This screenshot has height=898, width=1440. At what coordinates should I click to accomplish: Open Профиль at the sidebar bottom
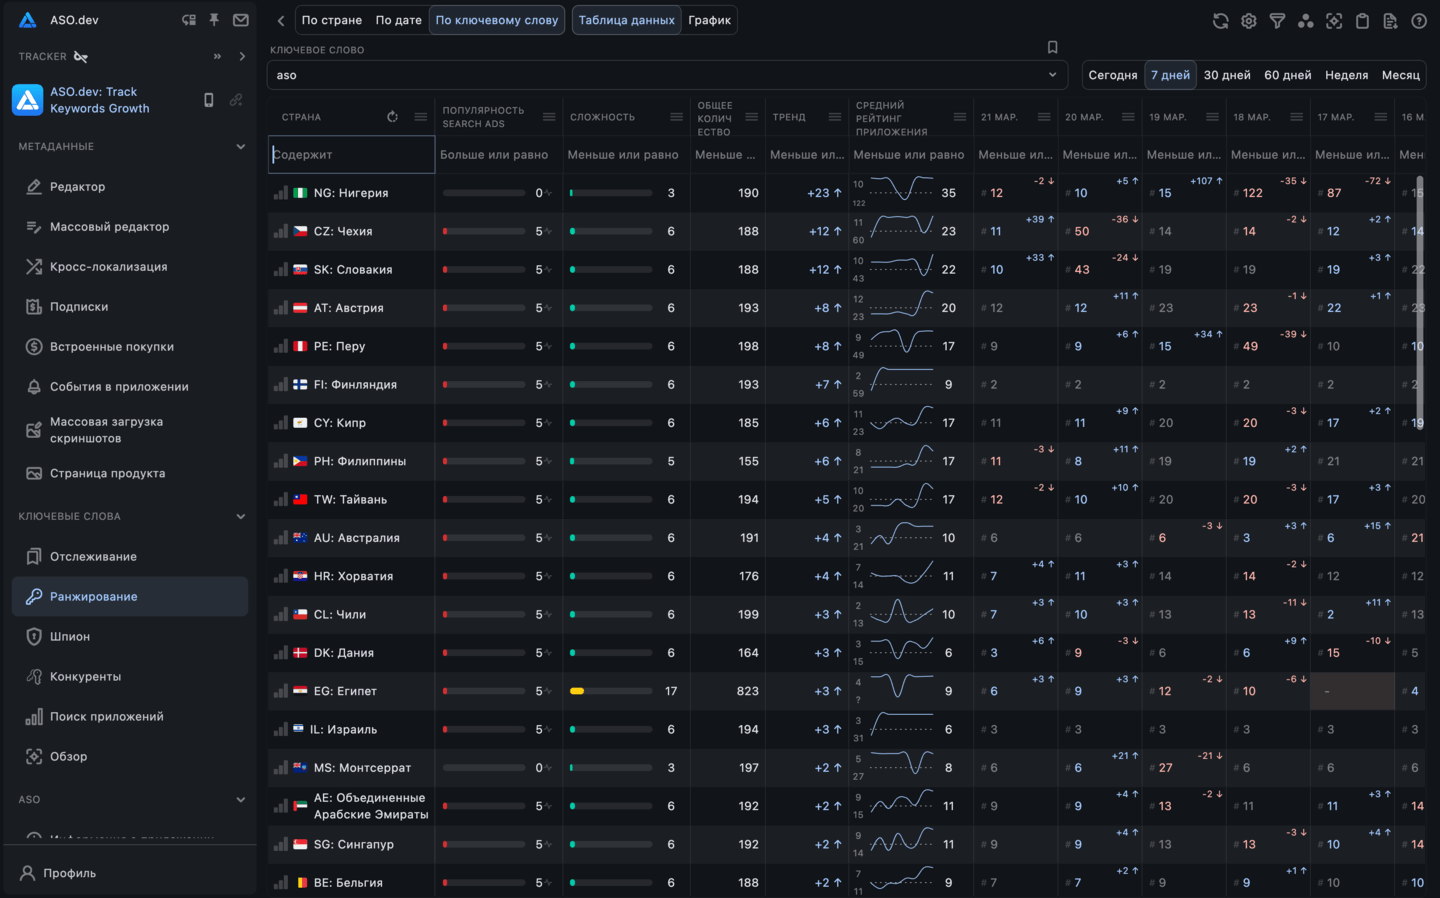[x=70, y=873]
